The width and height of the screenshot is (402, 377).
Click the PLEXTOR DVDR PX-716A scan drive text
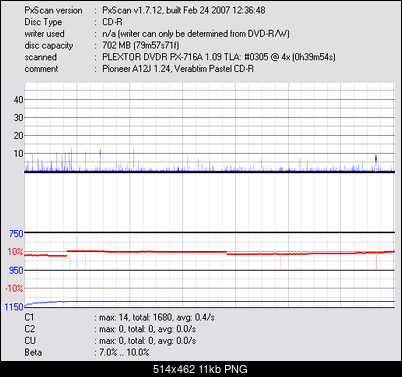pyautogui.click(x=219, y=57)
